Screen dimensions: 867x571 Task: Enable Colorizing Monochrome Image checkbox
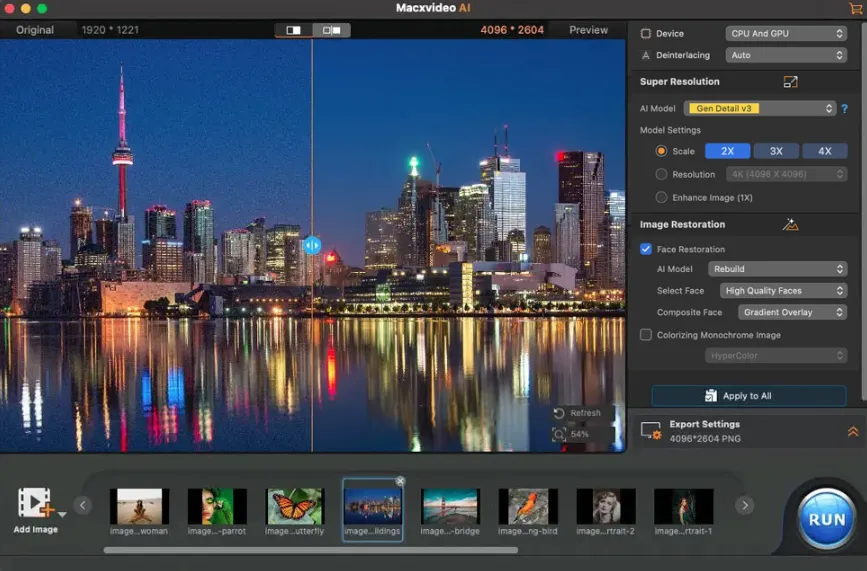pos(646,334)
